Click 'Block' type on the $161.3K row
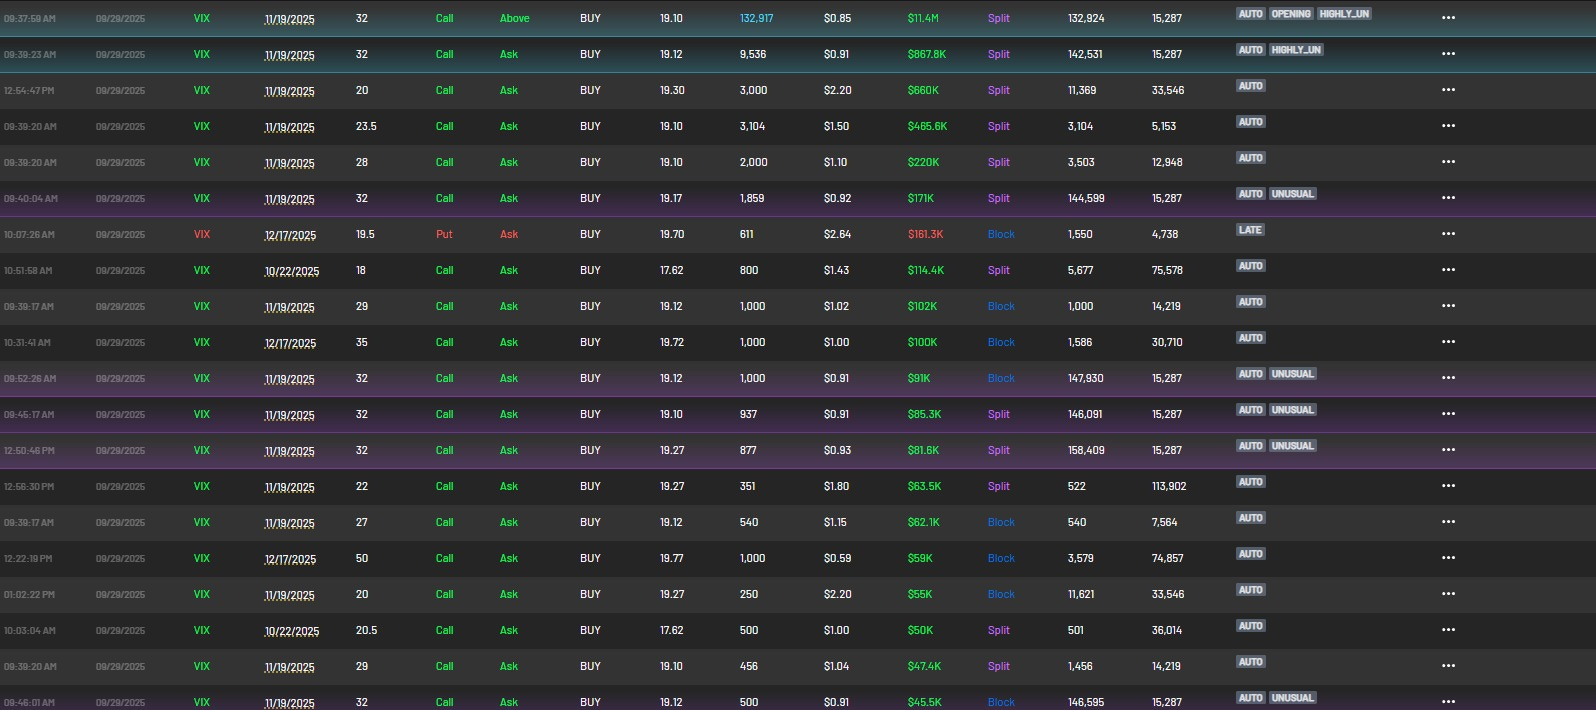The width and height of the screenshot is (1596, 710). 1001,234
